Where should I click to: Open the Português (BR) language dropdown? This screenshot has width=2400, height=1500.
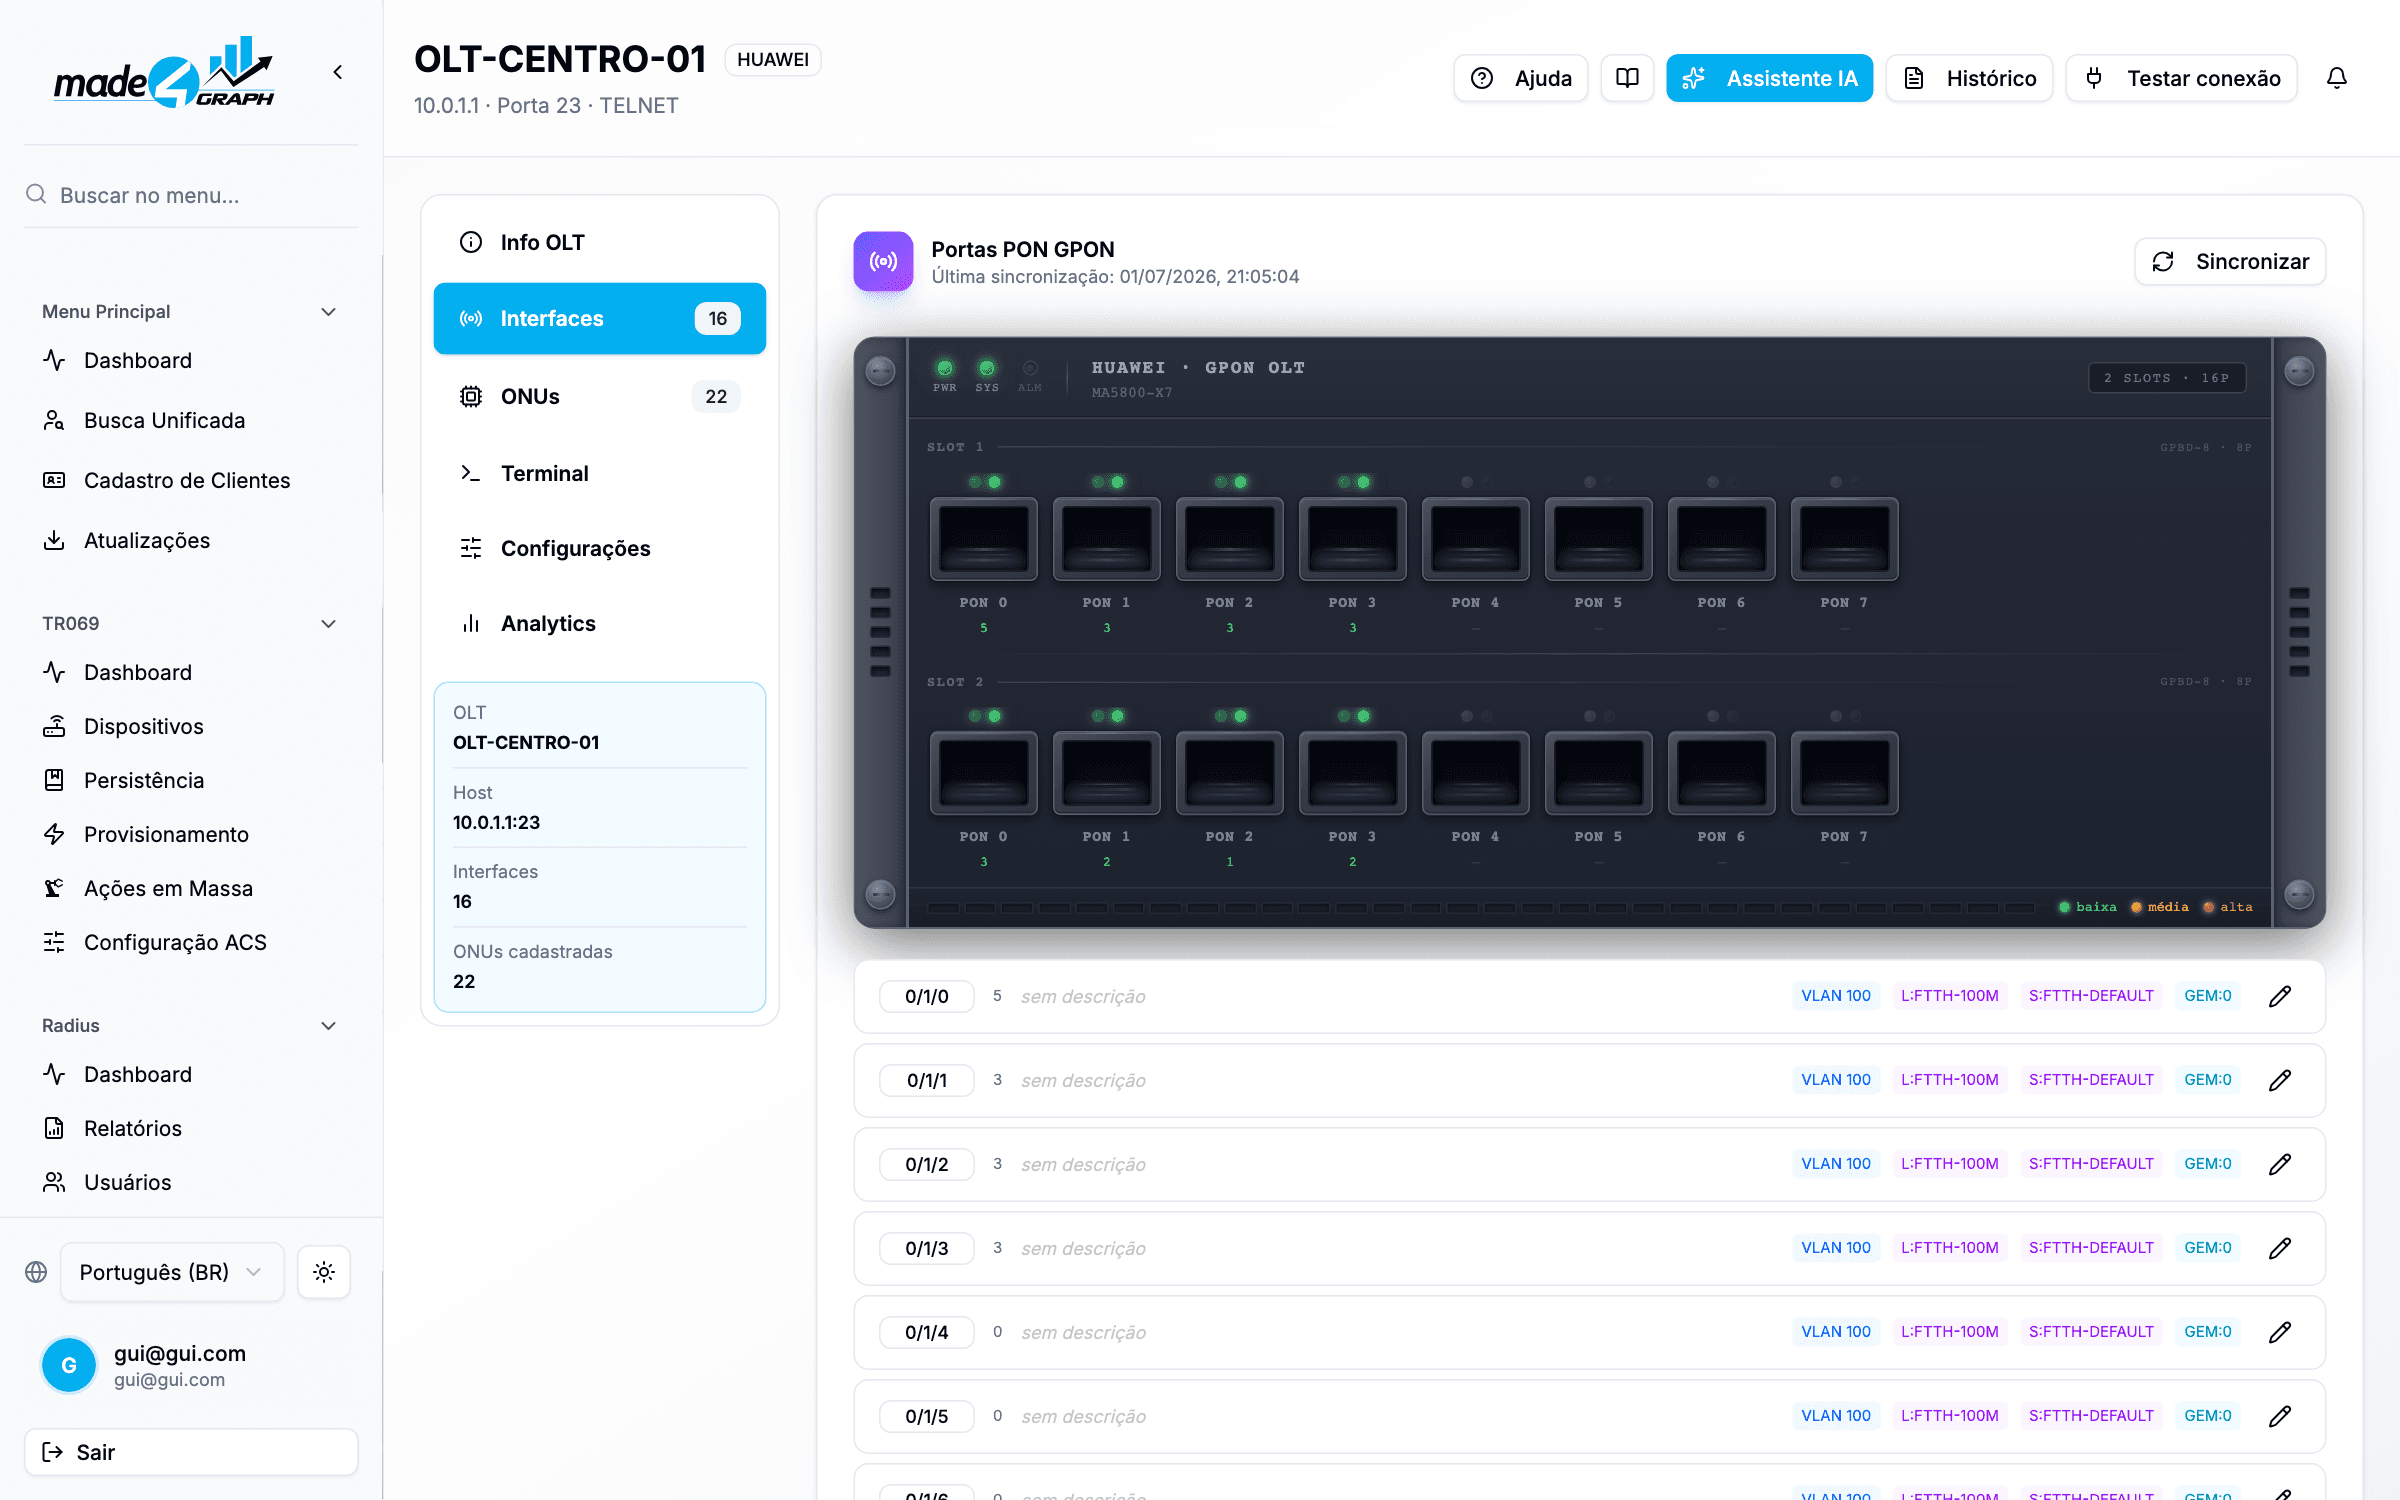pyautogui.click(x=172, y=1272)
